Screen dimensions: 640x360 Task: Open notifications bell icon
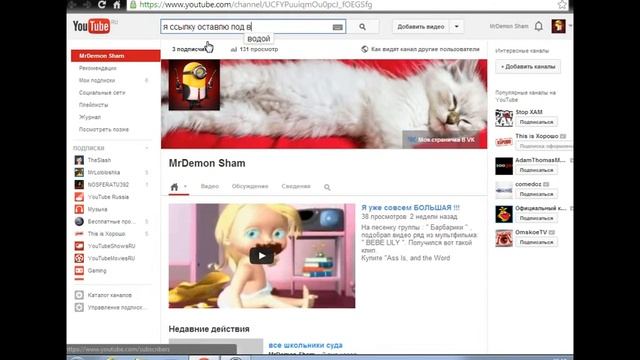point(539,27)
